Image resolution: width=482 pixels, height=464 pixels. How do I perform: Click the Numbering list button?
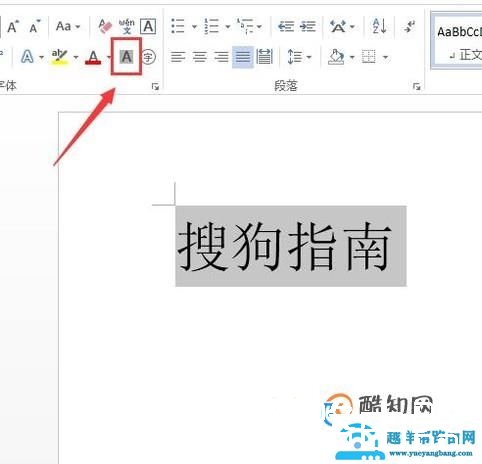(211, 26)
